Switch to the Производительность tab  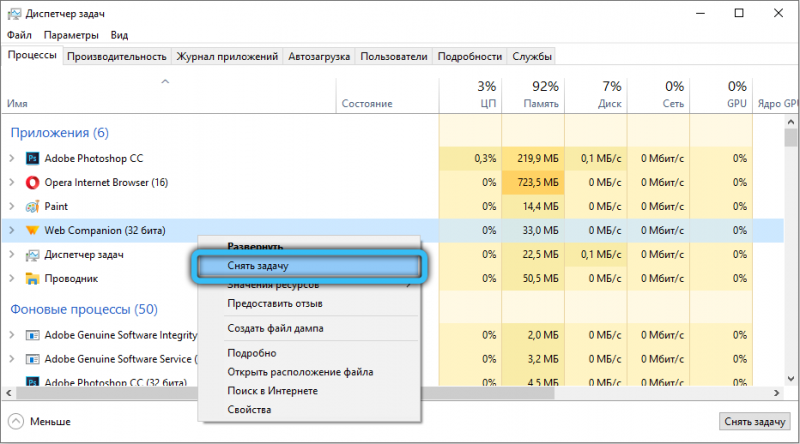point(117,56)
